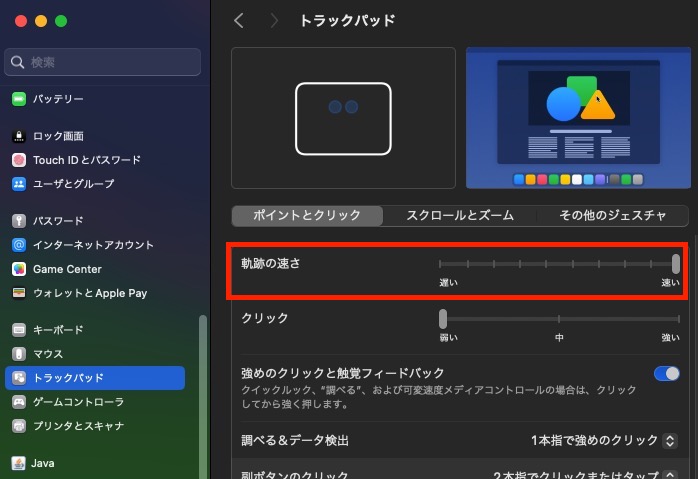Open the Game Center sidebar icon

[18, 269]
